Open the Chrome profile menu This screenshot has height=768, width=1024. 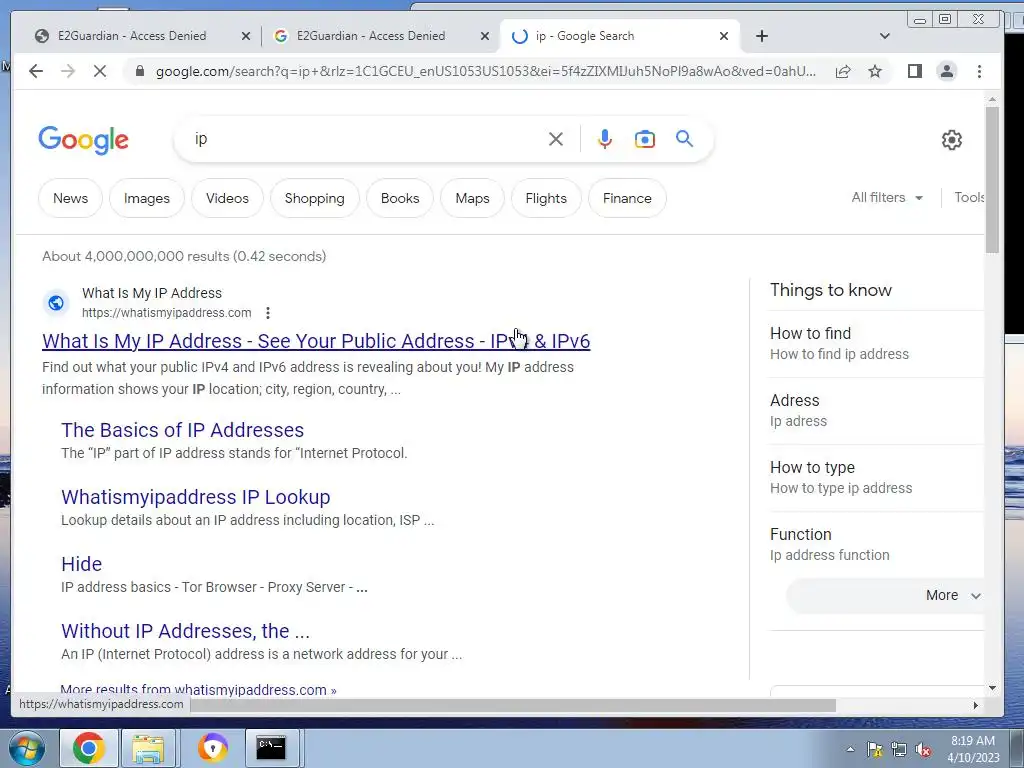coord(946,71)
